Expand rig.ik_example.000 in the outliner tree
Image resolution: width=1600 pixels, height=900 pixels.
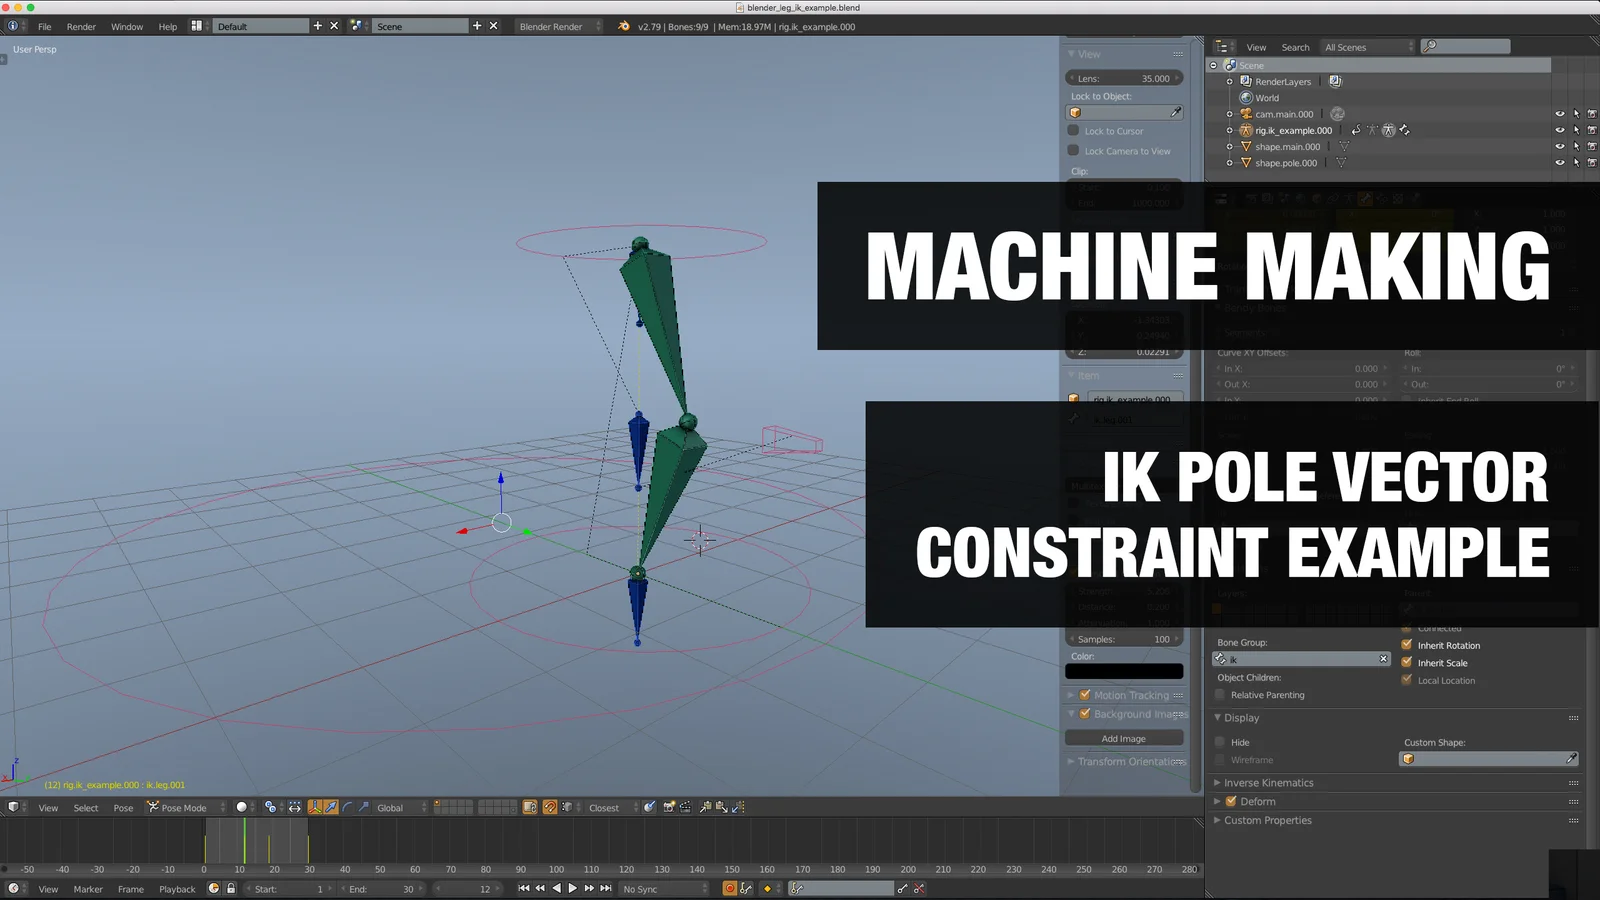pos(1230,130)
